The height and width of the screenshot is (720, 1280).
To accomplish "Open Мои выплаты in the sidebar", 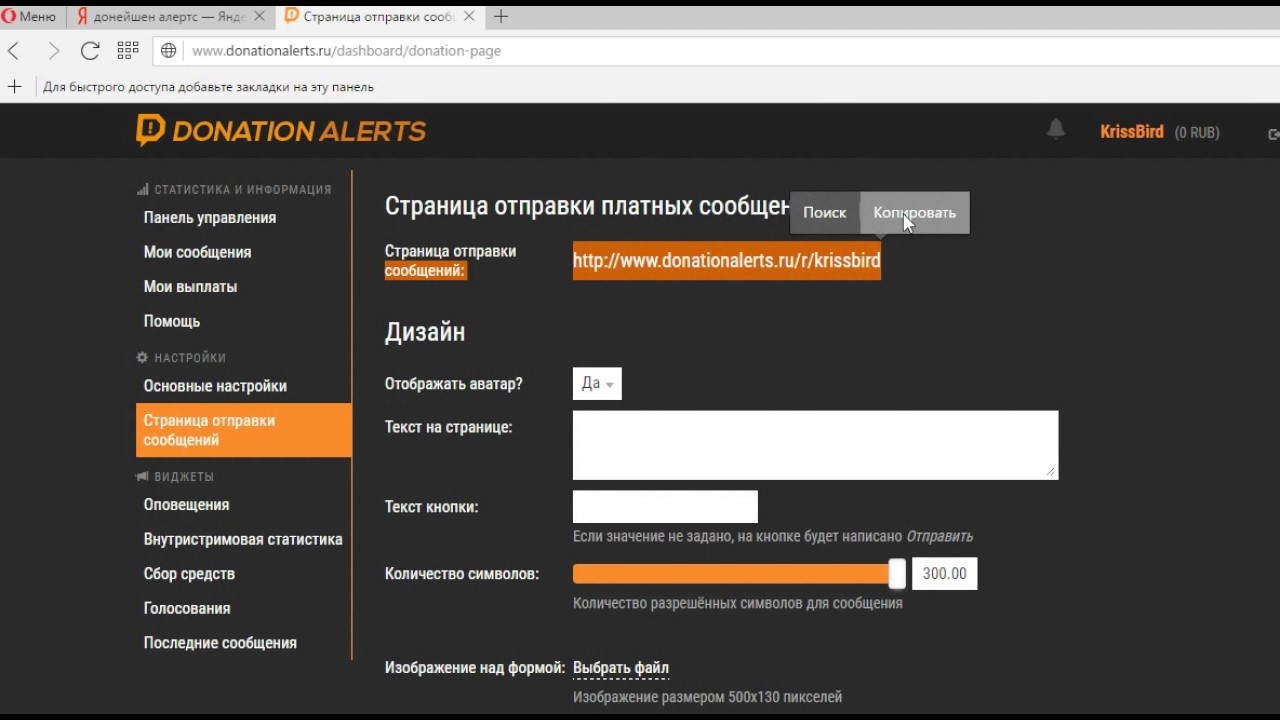I will (x=190, y=287).
